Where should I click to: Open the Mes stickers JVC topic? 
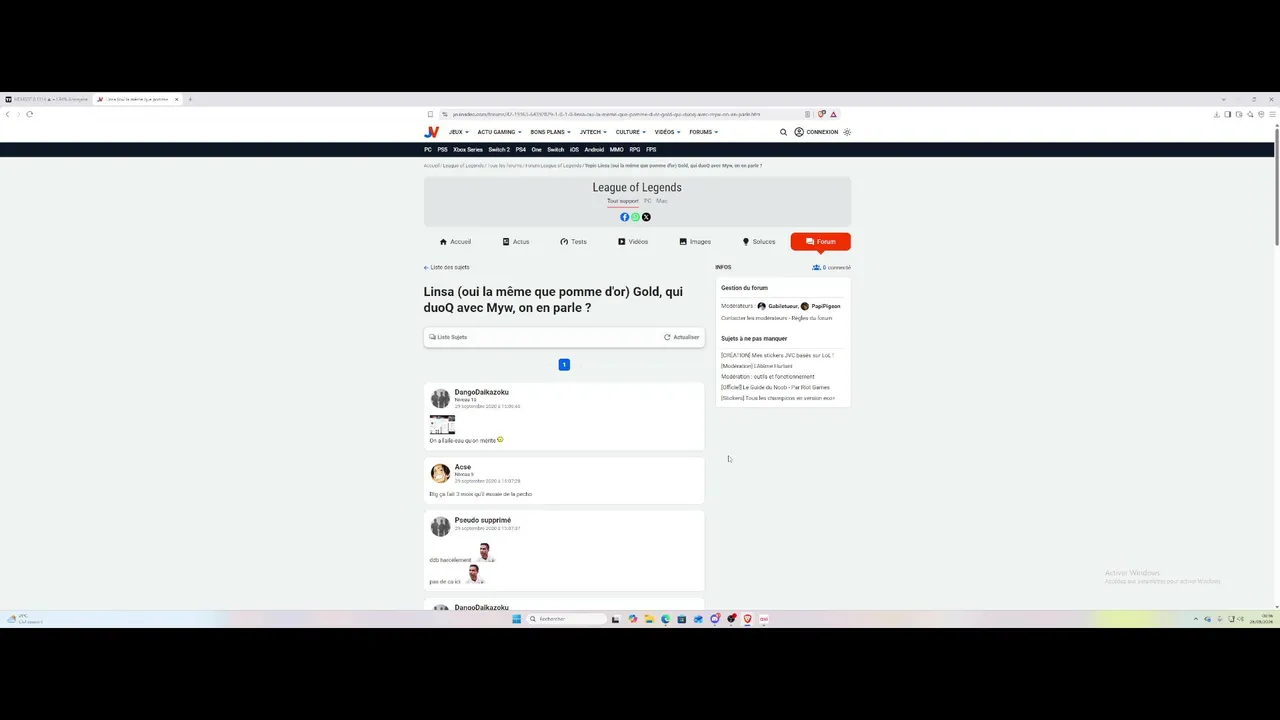click(x=777, y=355)
